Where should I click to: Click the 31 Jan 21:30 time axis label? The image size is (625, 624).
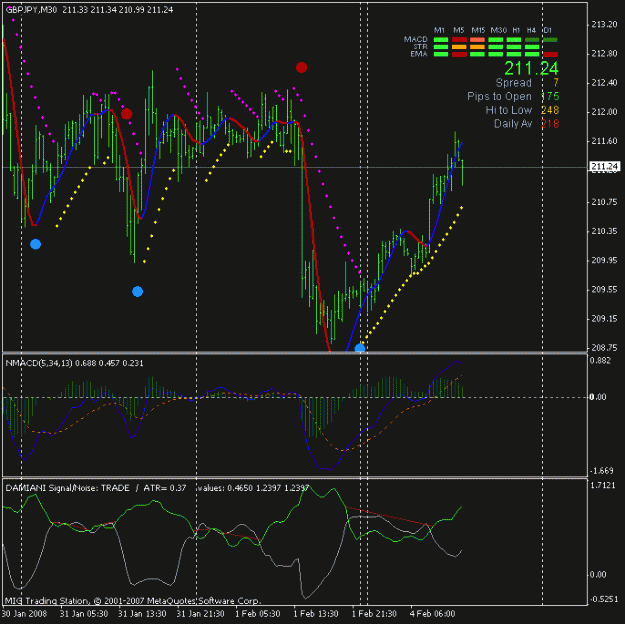(x=200, y=614)
